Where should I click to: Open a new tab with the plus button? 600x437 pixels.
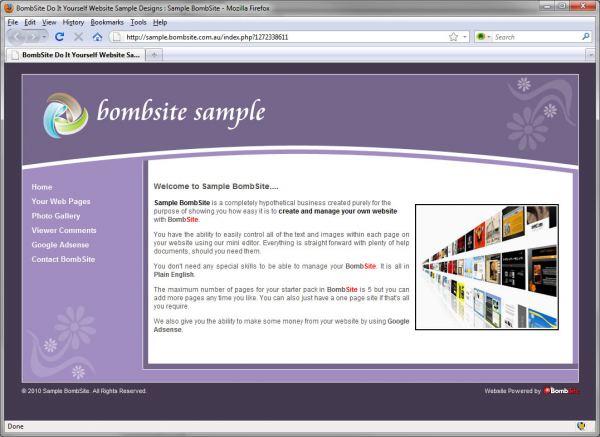[x=154, y=55]
